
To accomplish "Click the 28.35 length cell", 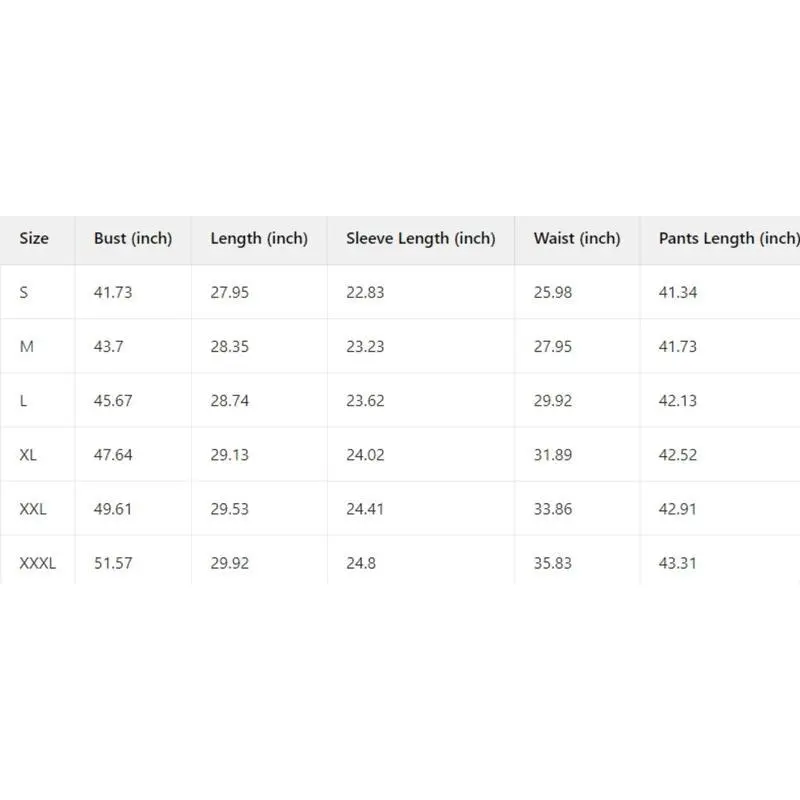I will coord(230,346).
